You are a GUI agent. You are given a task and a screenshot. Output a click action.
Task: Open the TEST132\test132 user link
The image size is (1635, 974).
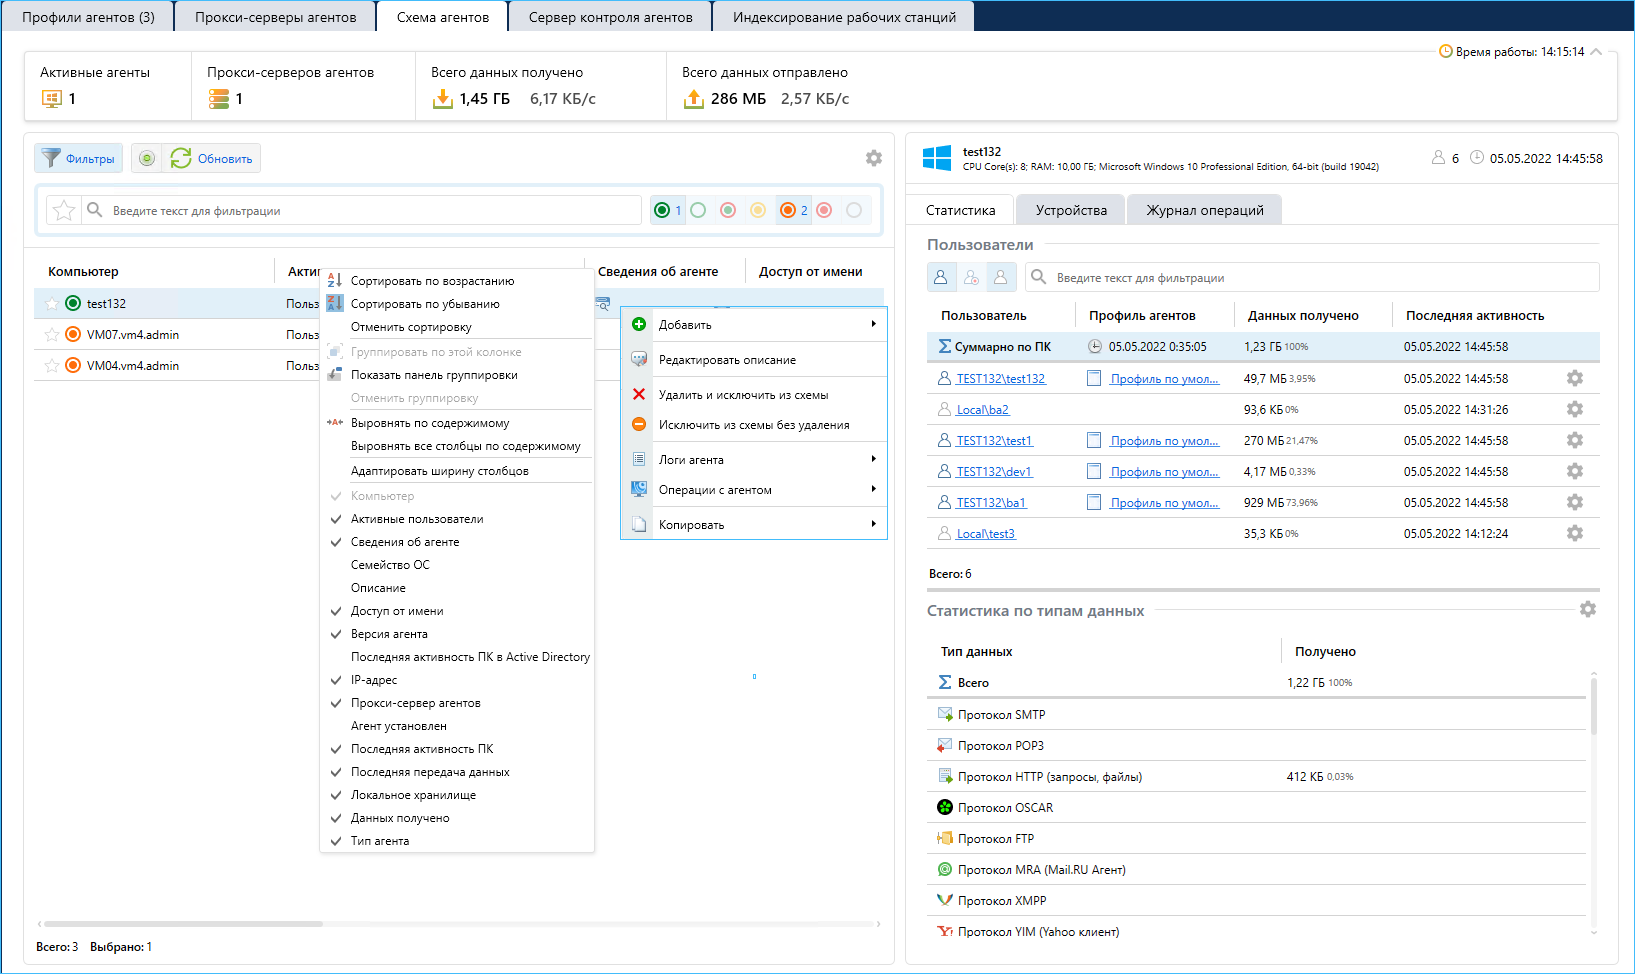[1000, 378]
